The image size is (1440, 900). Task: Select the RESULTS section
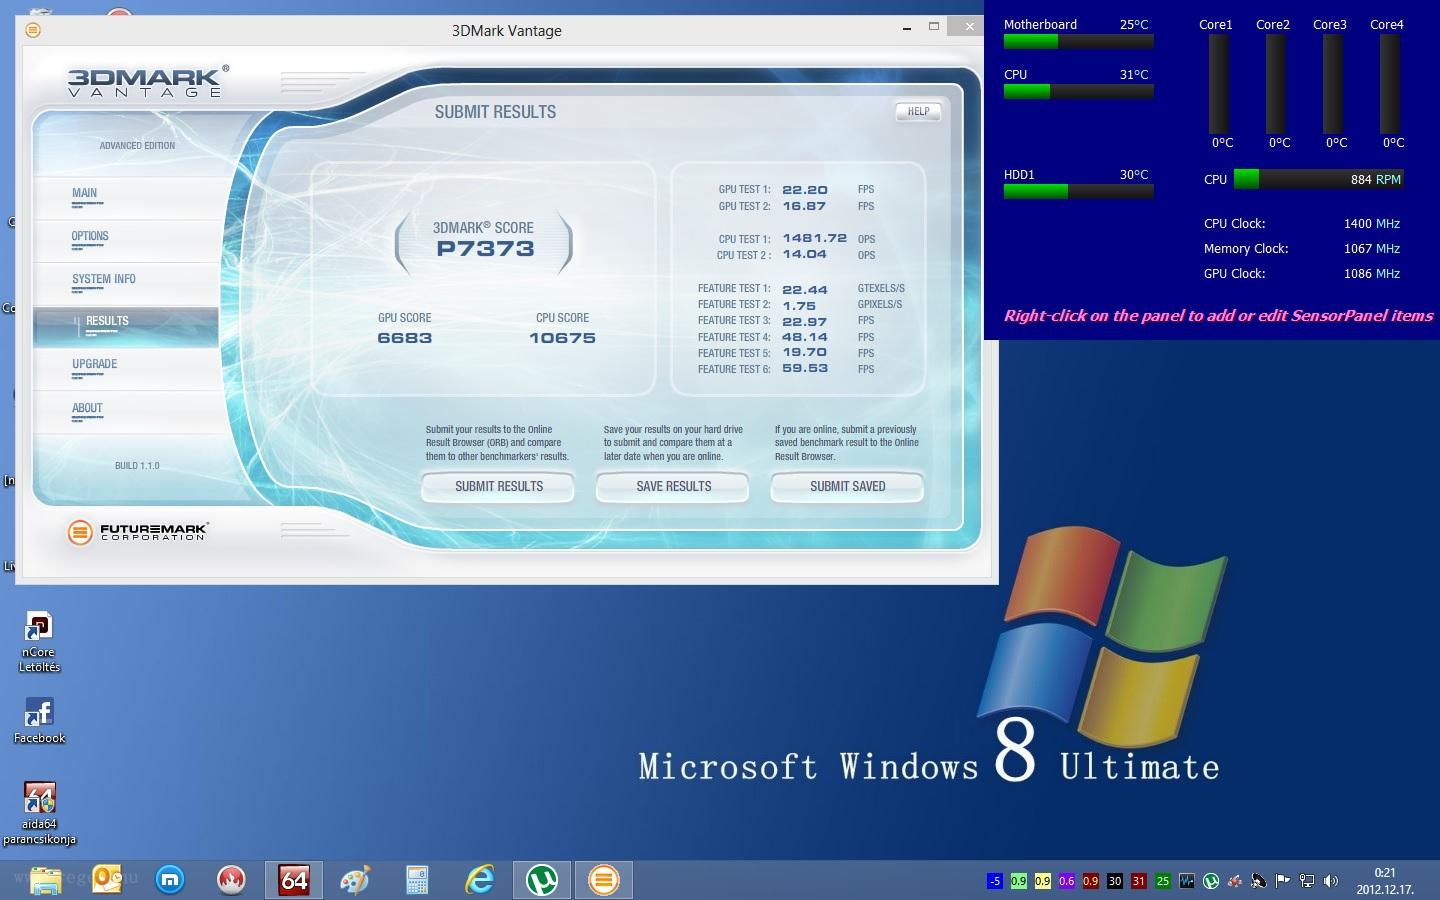(x=126, y=327)
